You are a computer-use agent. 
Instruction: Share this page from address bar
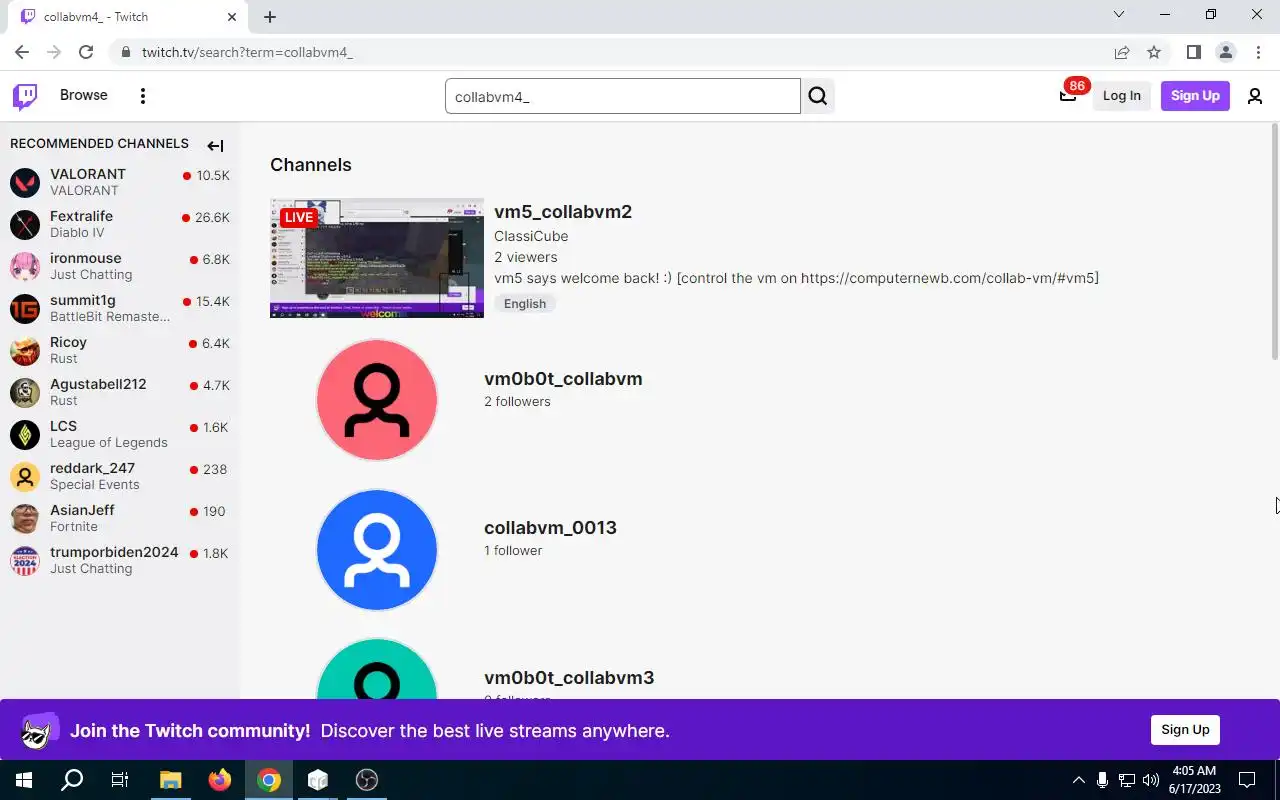[x=1122, y=52]
